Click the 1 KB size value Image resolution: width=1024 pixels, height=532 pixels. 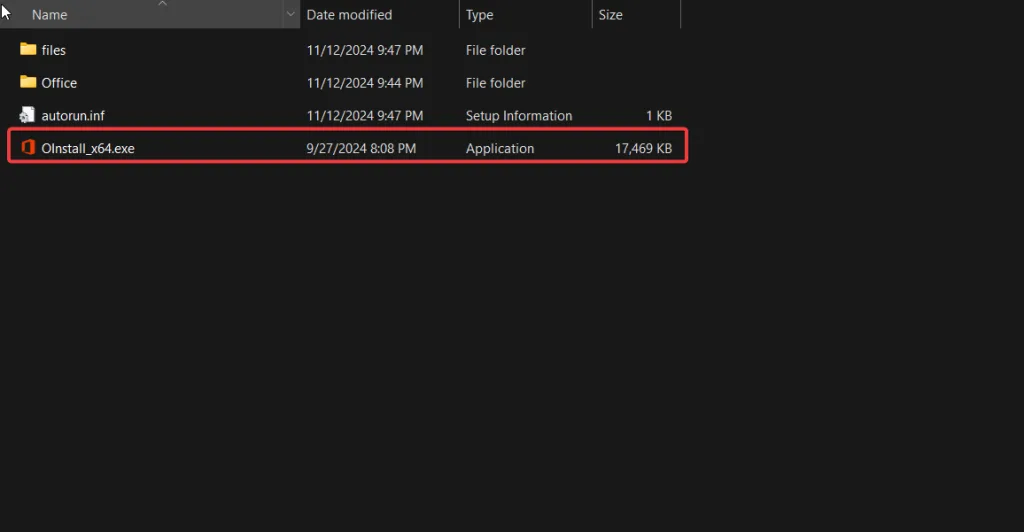[x=659, y=116]
